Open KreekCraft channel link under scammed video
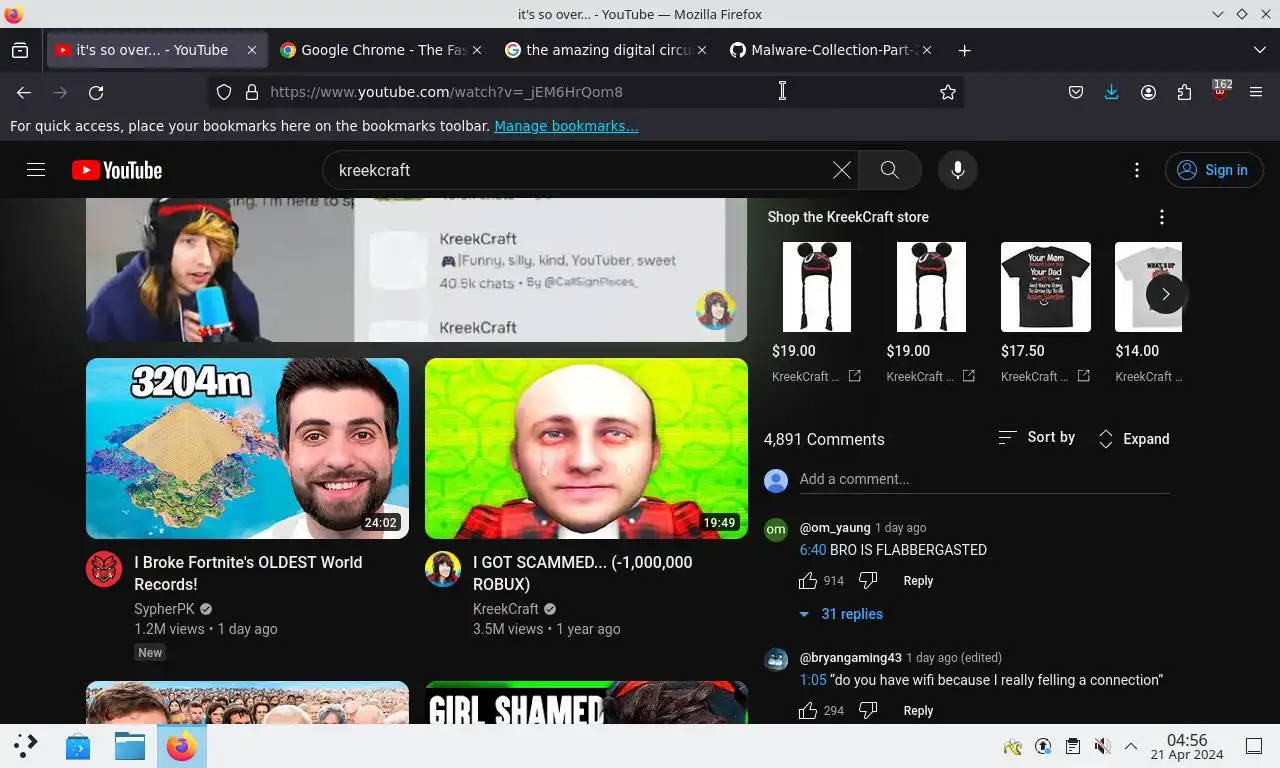The width and height of the screenshot is (1280, 768). [506, 609]
